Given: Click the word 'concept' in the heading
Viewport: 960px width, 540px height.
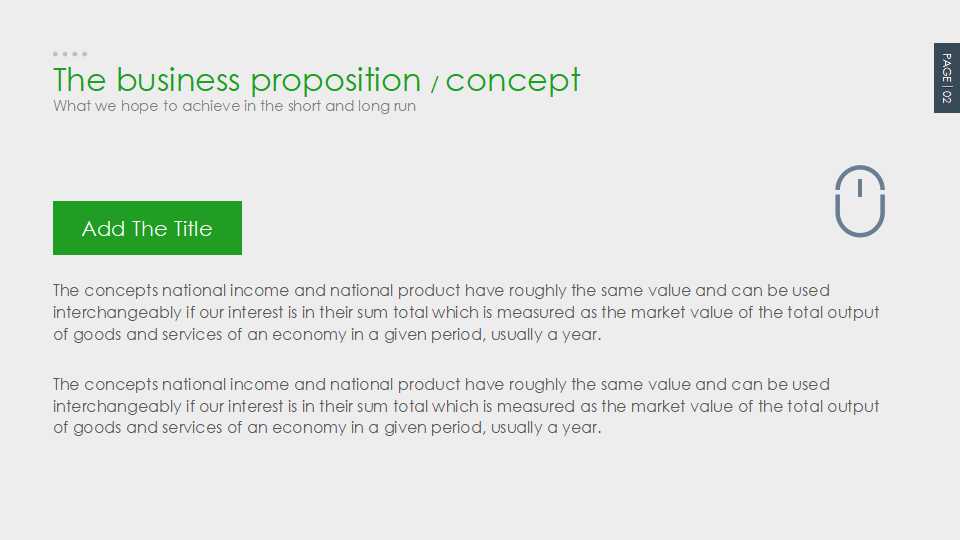Looking at the screenshot, I should click(513, 80).
